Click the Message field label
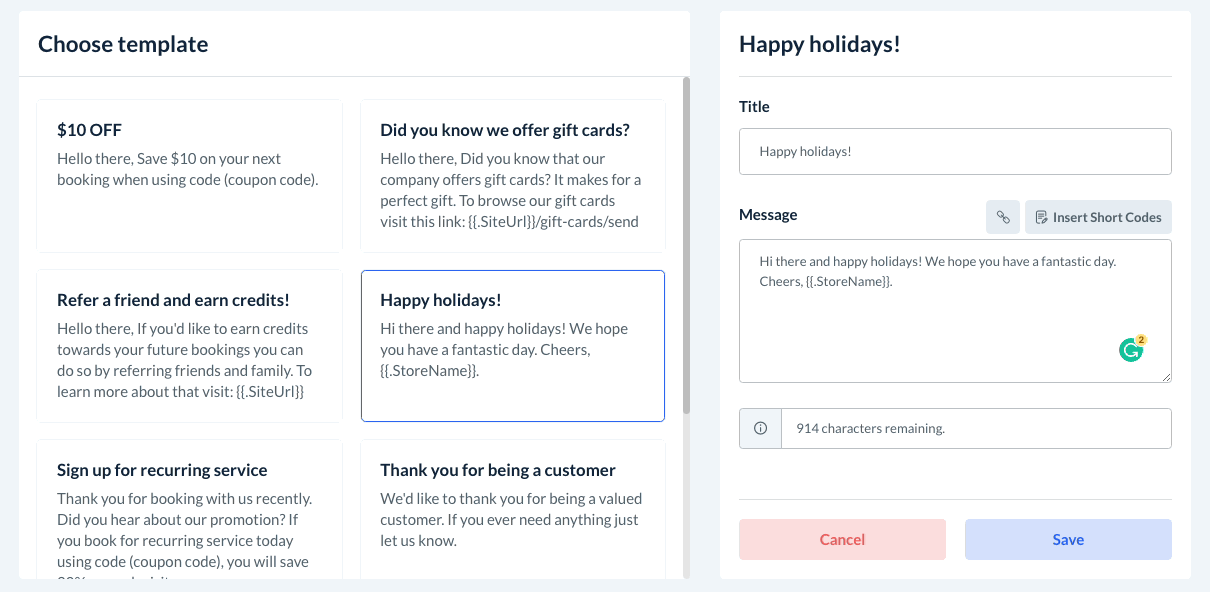 pos(768,215)
